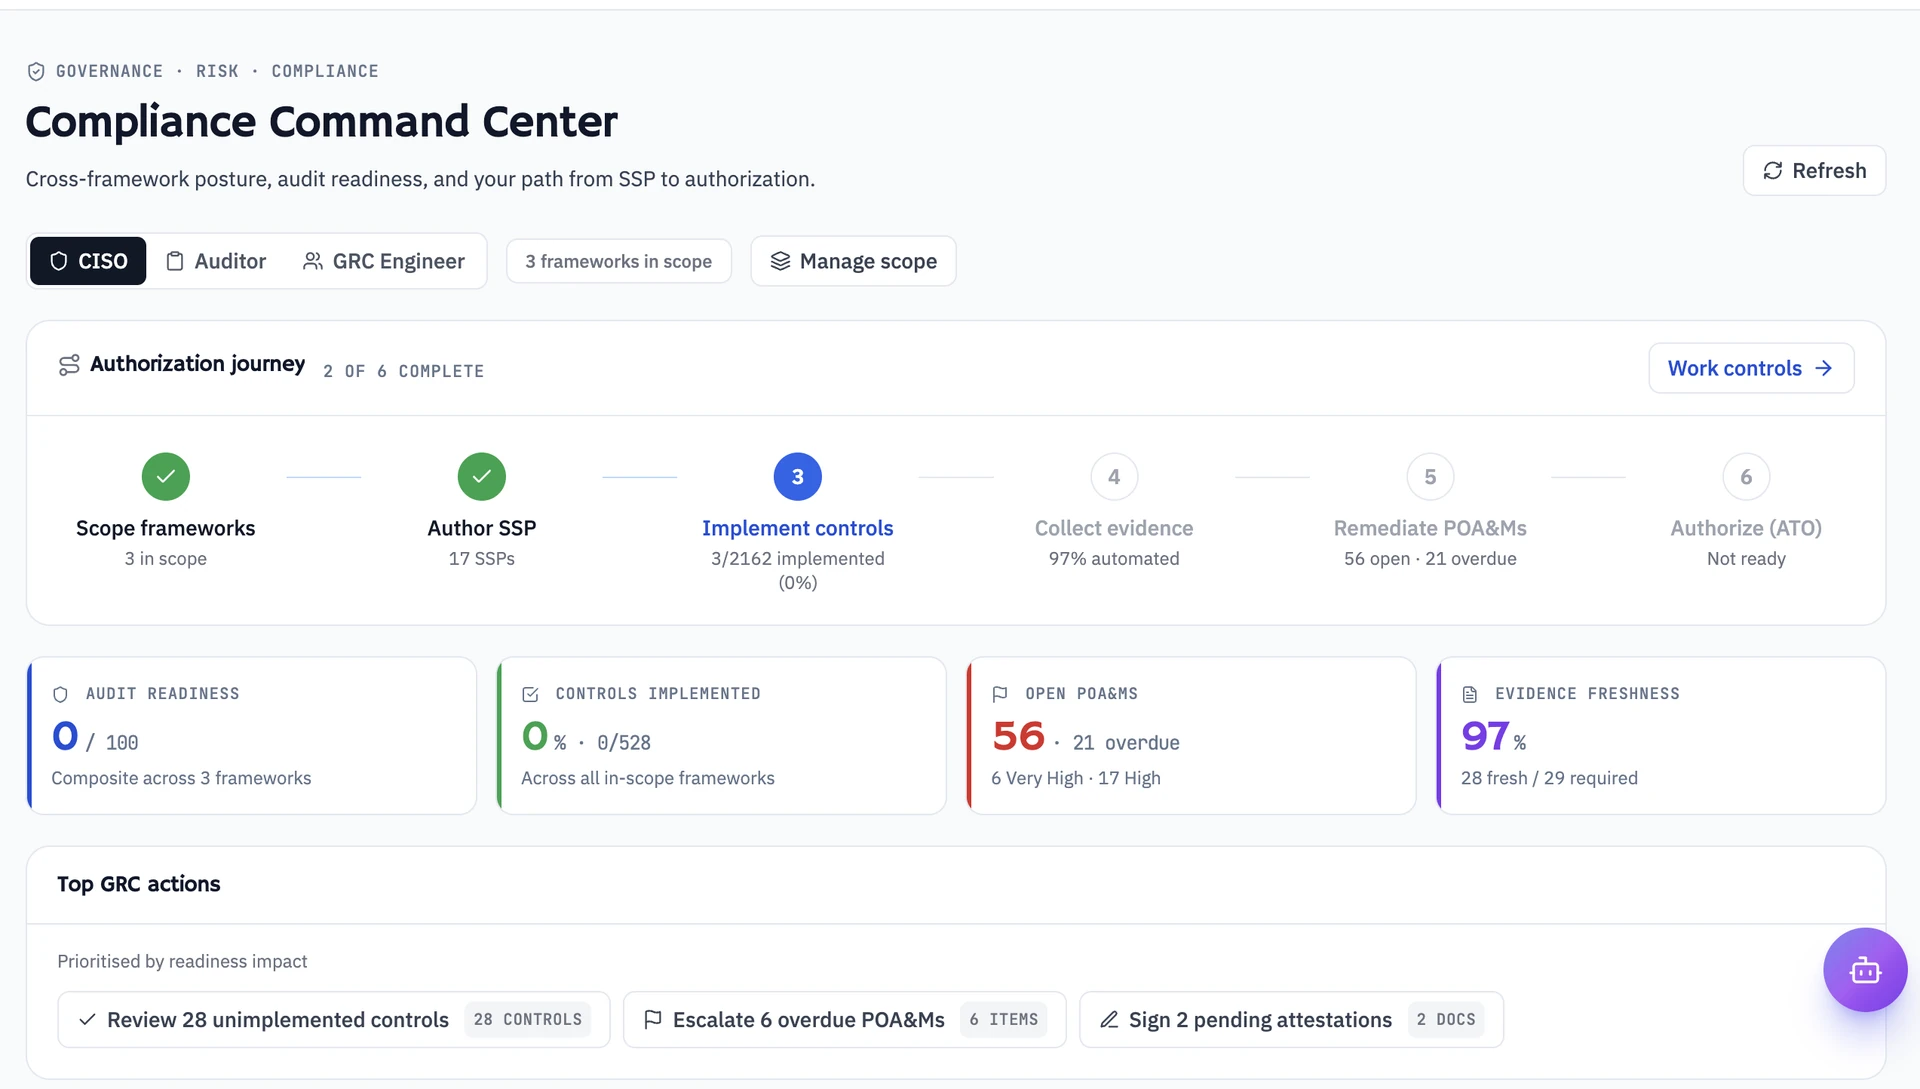The height and width of the screenshot is (1089, 1920).
Task: Click the Audit Readiness shield icon
Action: click(60, 694)
